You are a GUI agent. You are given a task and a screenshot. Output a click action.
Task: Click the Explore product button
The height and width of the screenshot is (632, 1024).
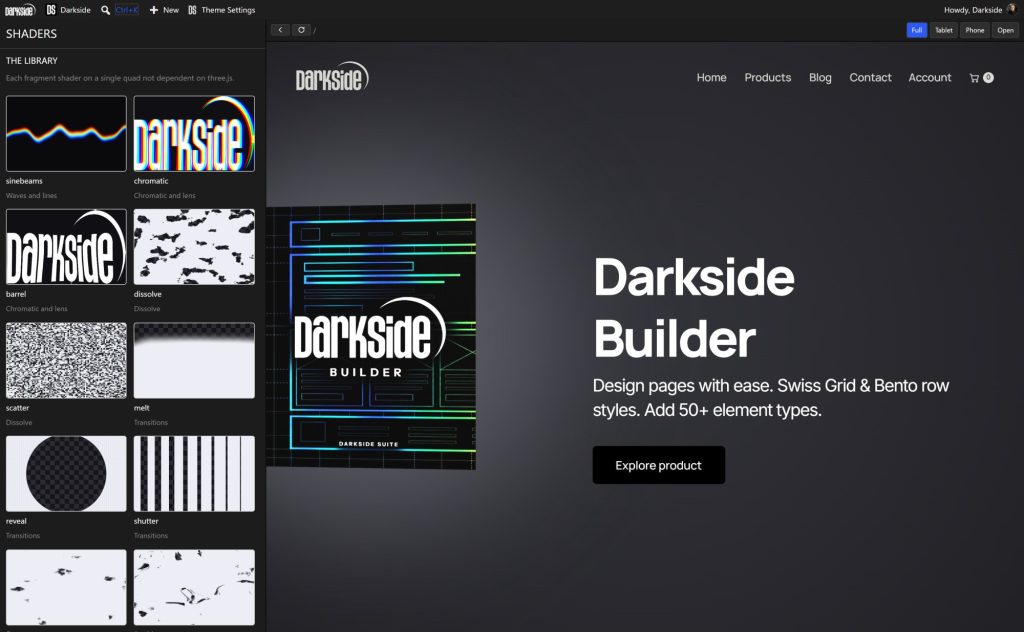click(658, 465)
